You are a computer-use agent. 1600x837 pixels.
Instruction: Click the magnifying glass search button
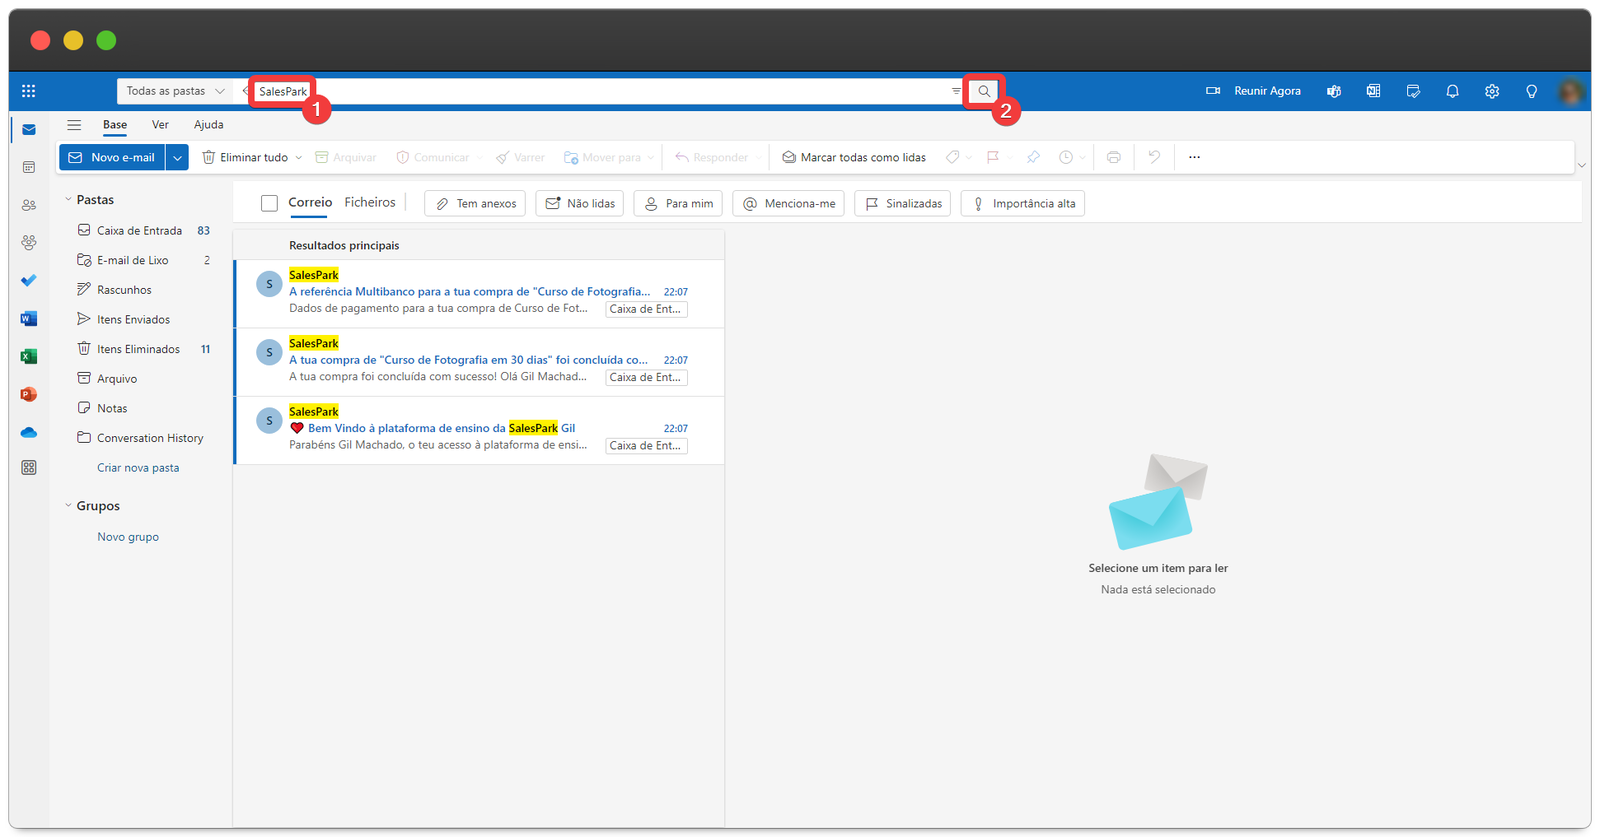(x=984, y=91)
